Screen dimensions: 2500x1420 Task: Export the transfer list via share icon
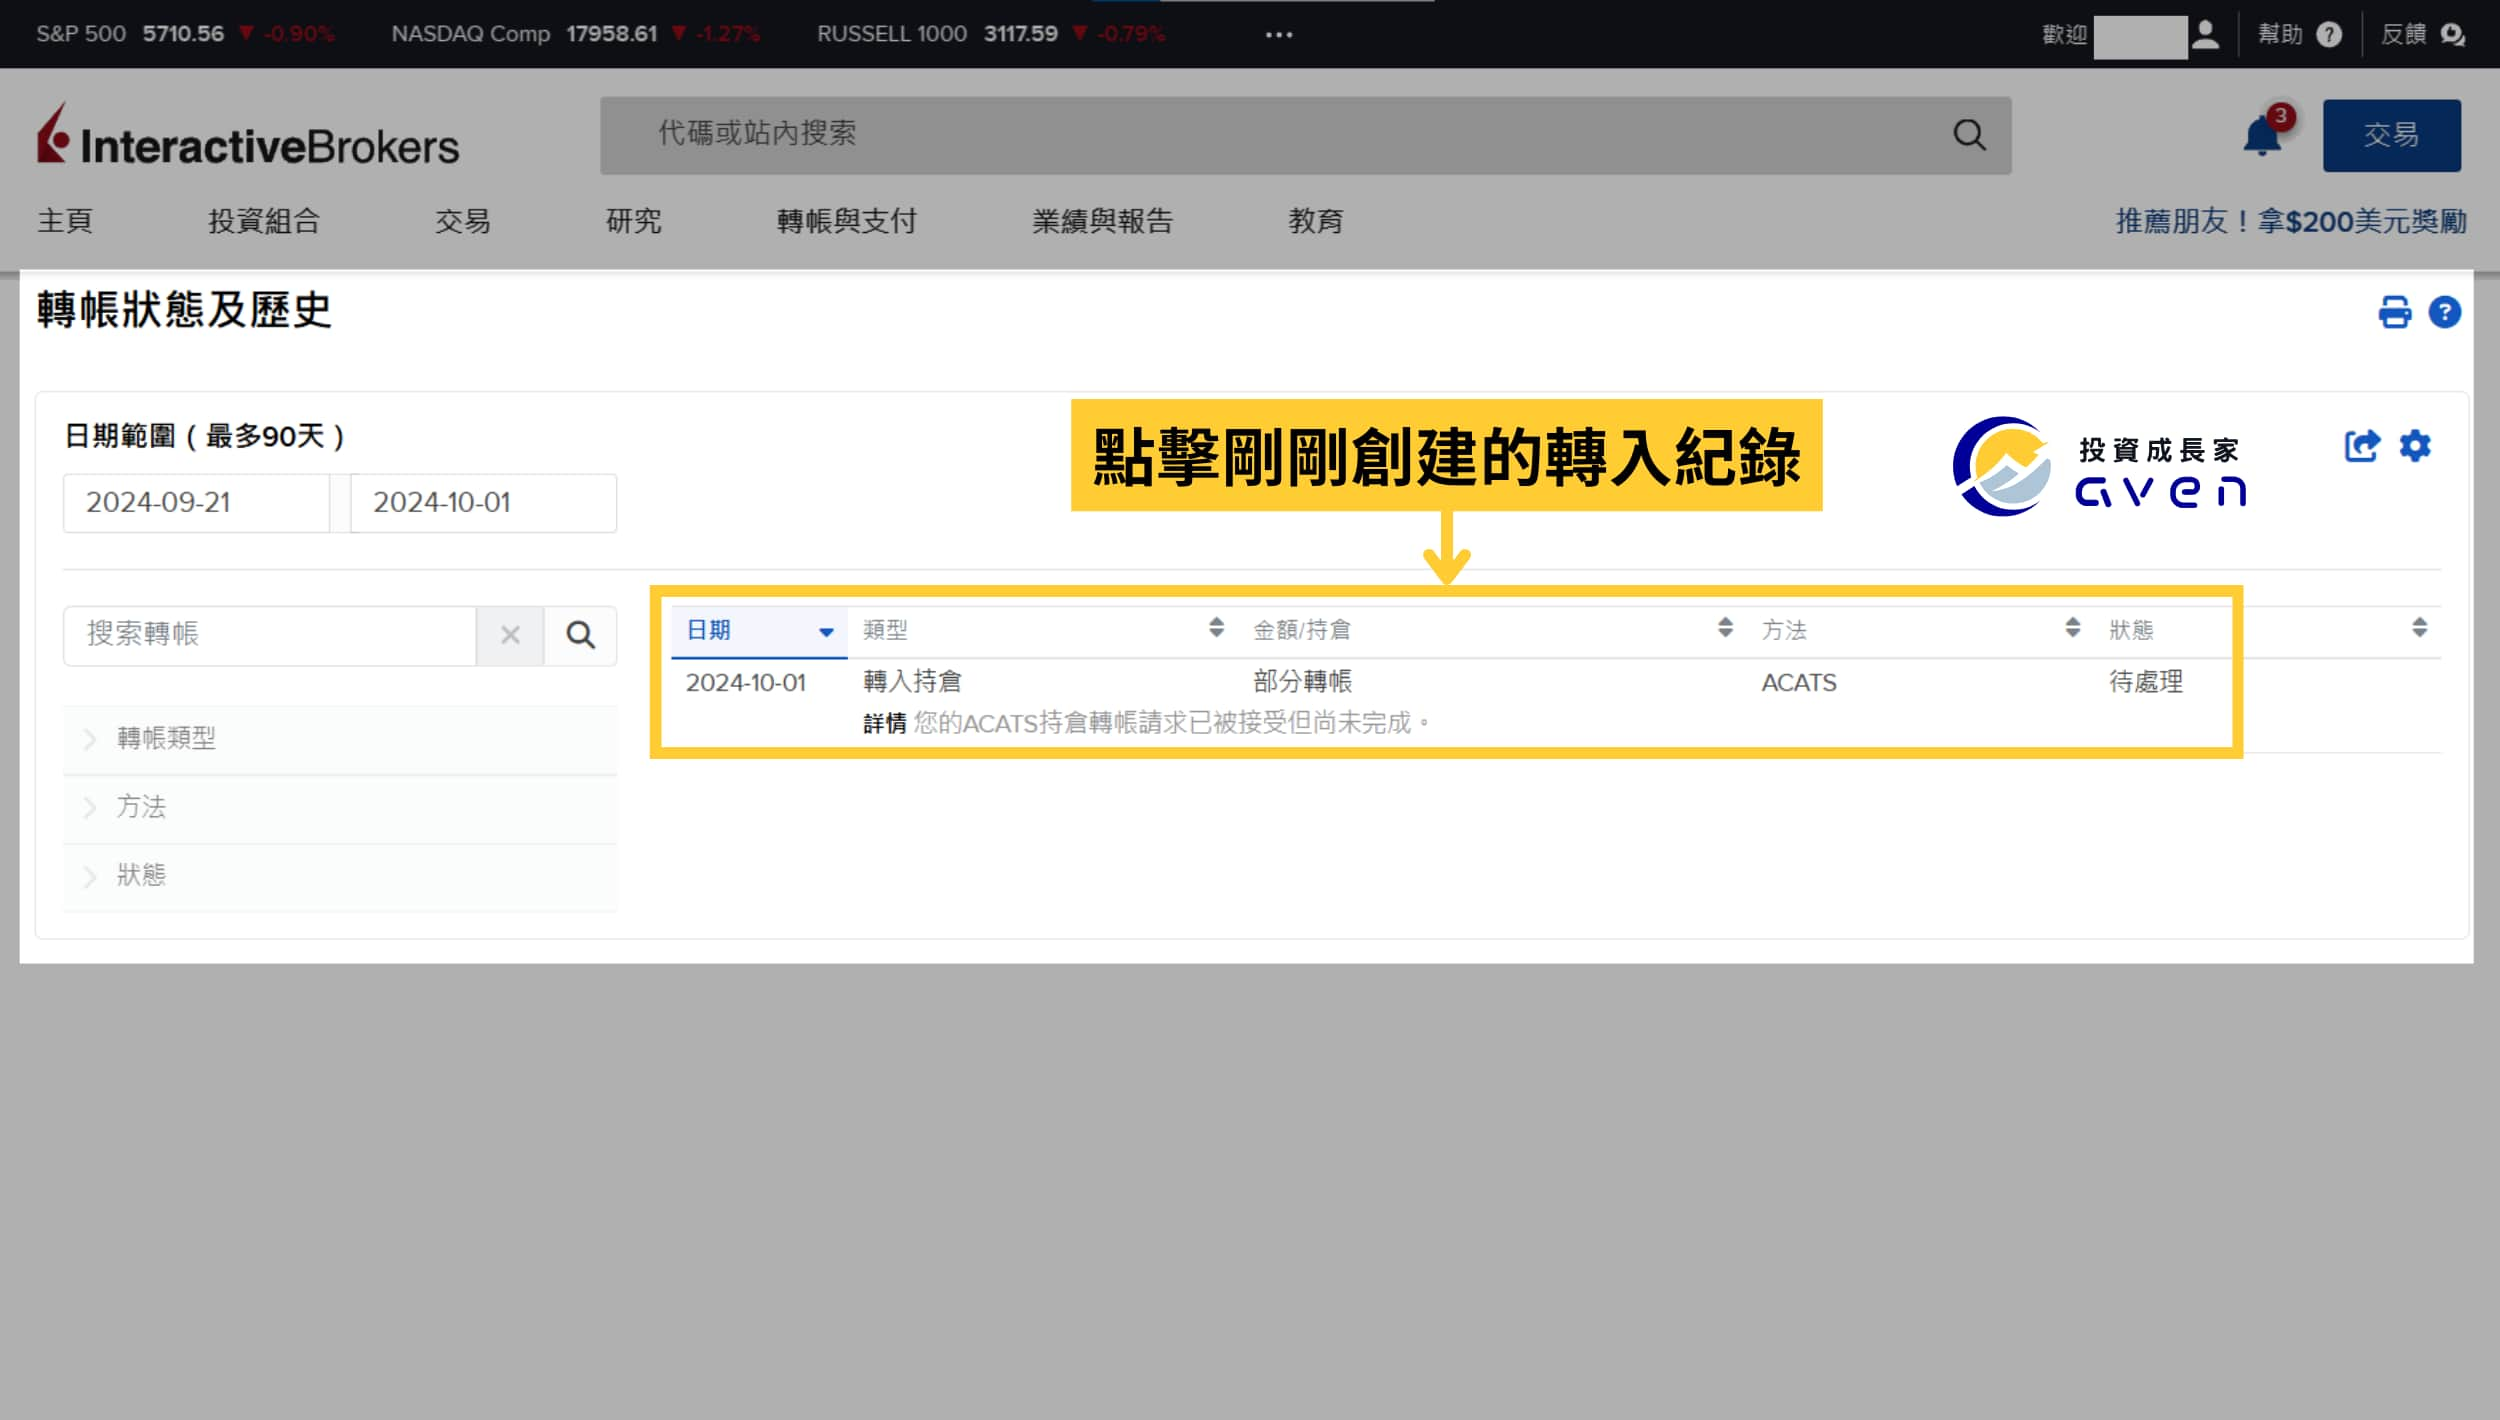point(2362,446)
